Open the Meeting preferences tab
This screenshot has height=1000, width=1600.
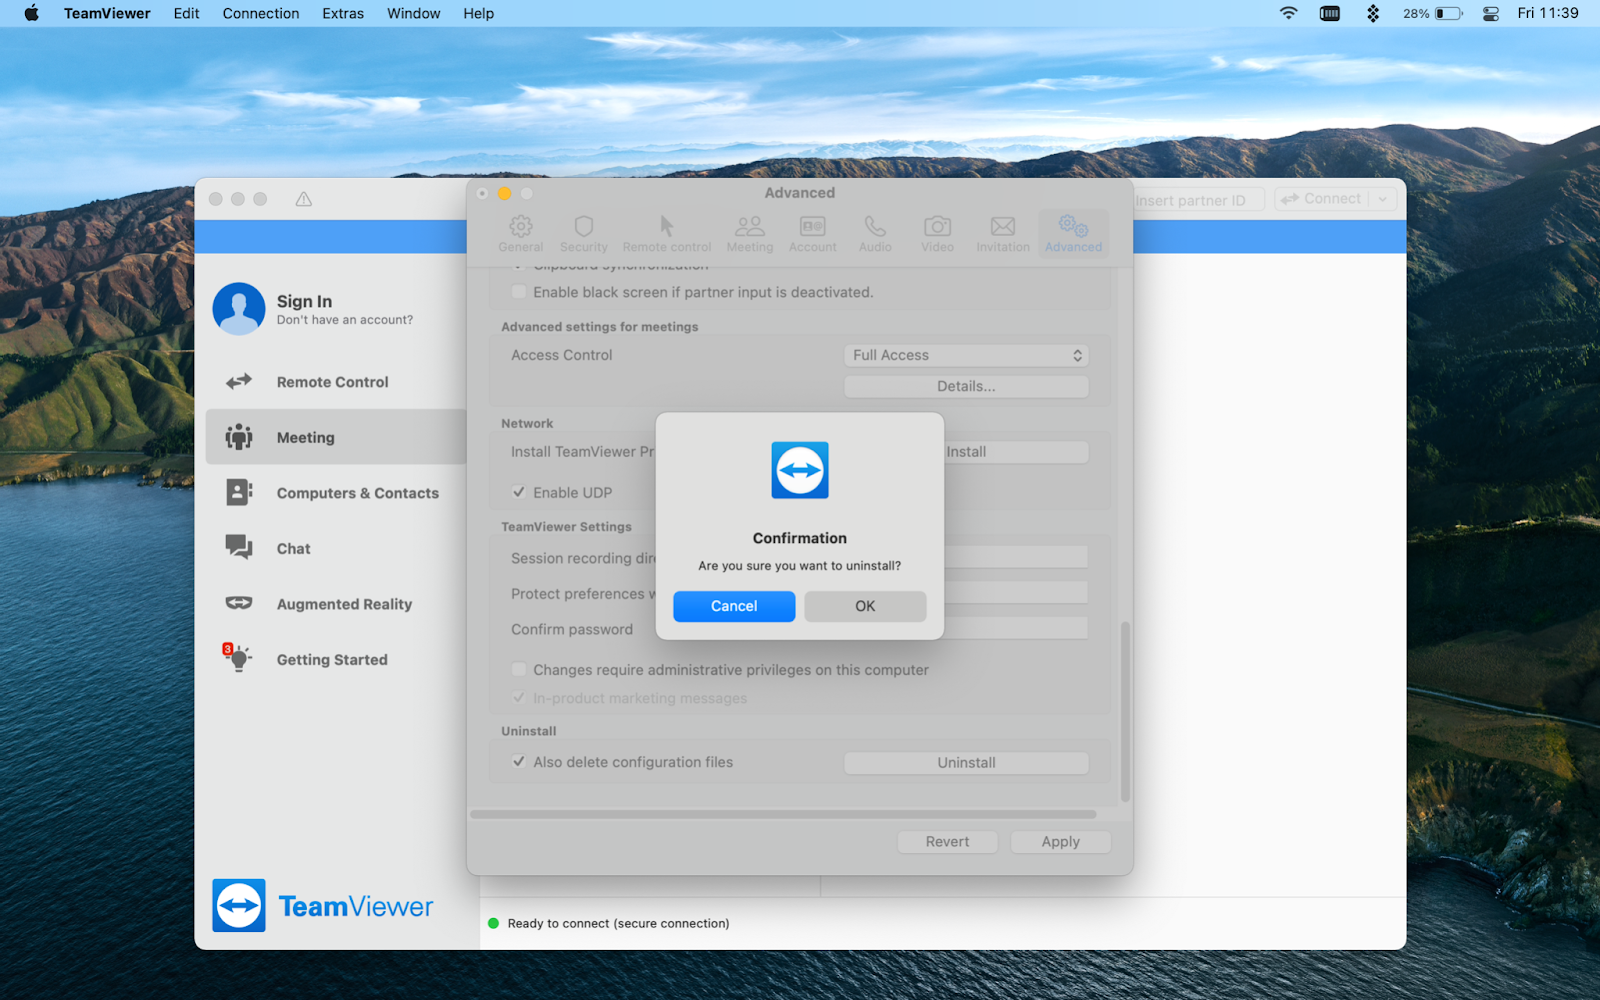pyautogui.click(x=750, y=234)
